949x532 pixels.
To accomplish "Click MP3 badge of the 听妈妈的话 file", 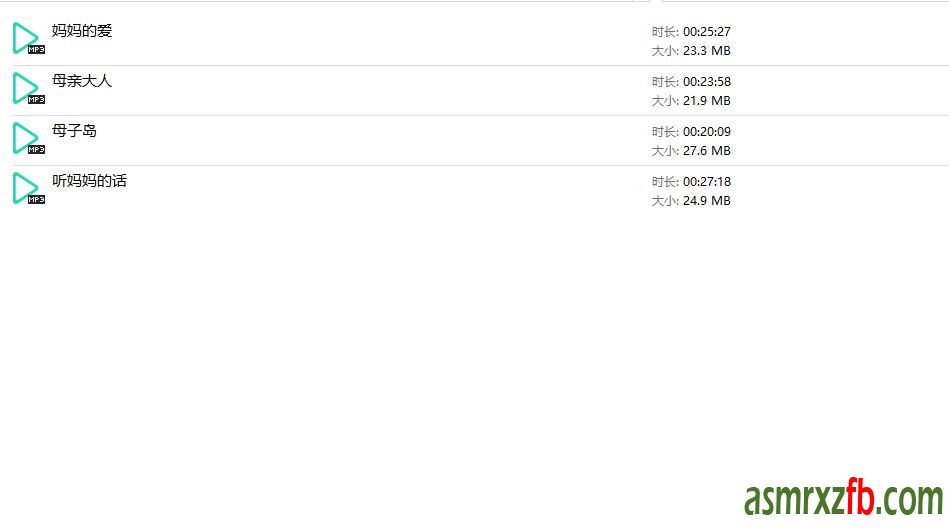I will tap(36, 199).
